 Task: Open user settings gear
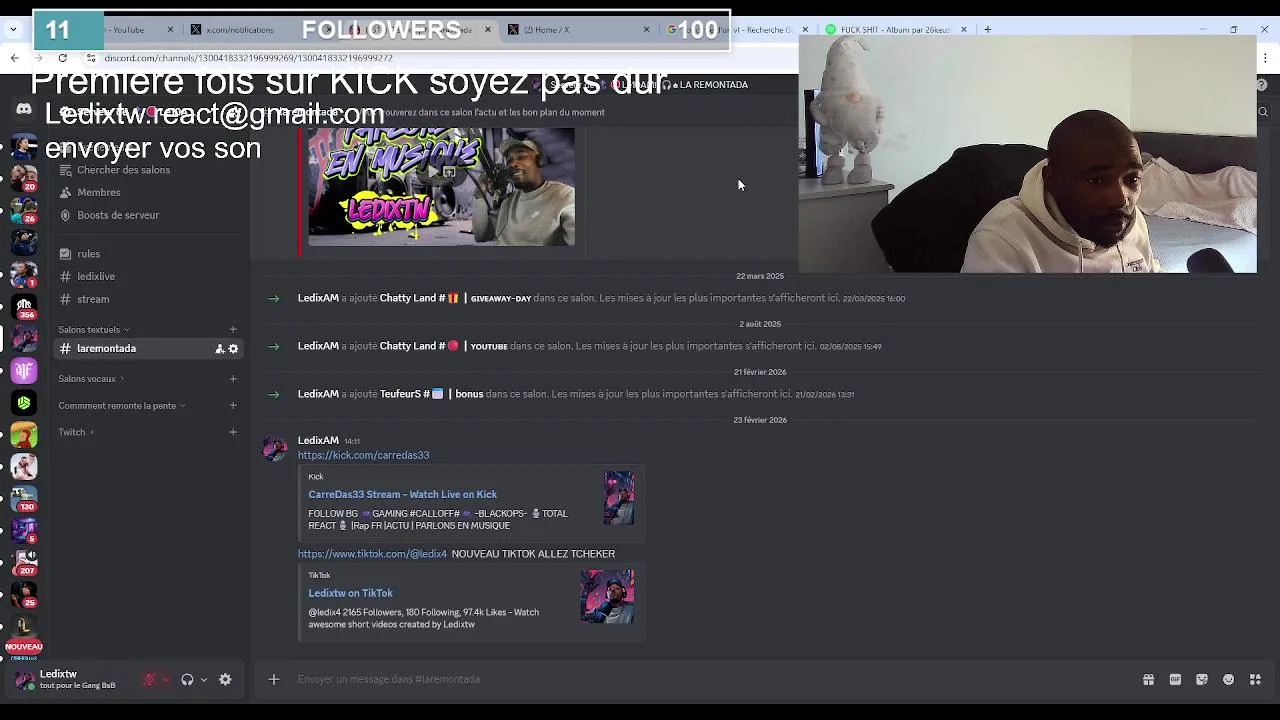pos(225,680)
